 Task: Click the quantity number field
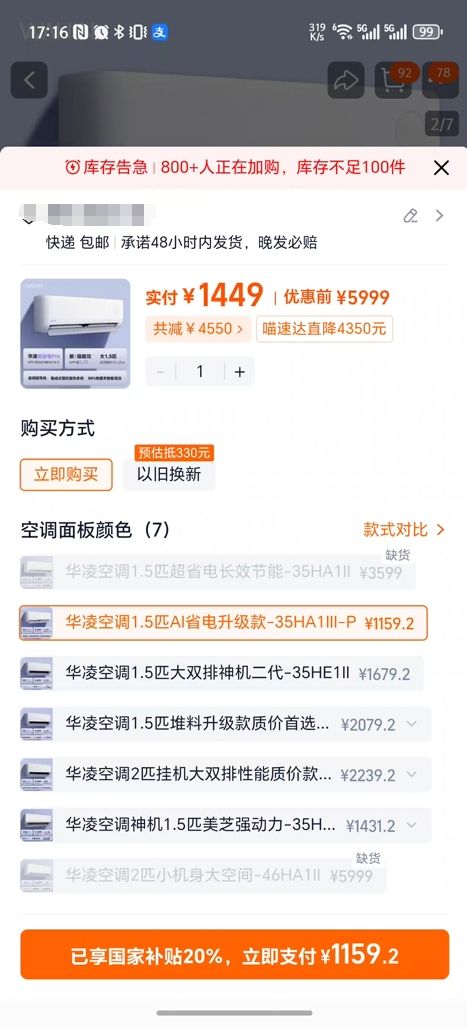[x=200, y=371]
